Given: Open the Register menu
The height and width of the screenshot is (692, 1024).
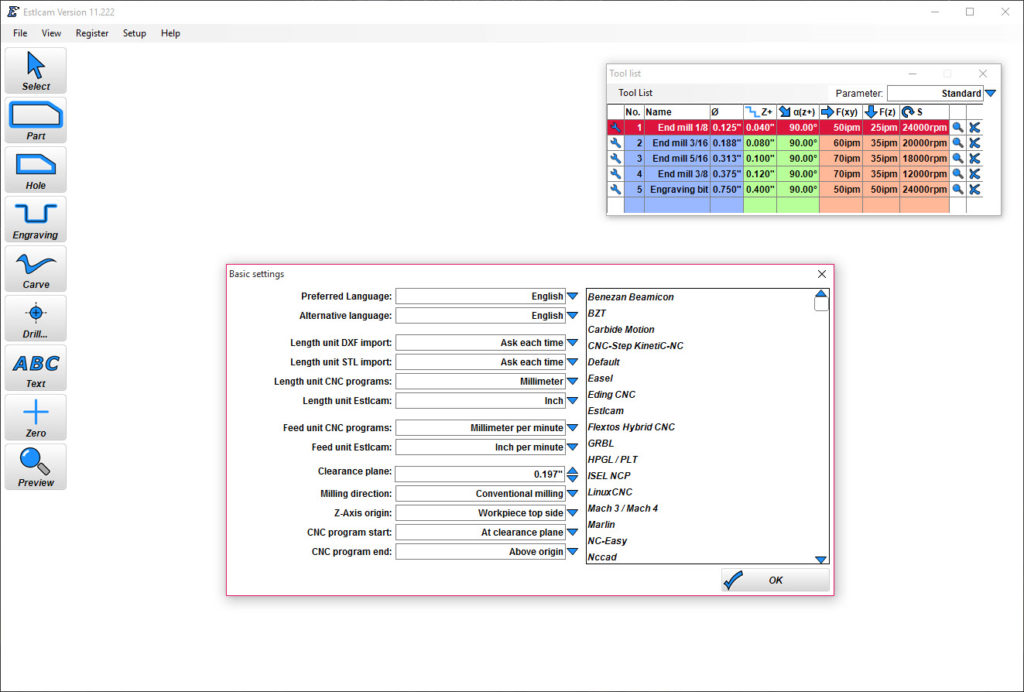Looking at the screenshot, I should (92, 33).
